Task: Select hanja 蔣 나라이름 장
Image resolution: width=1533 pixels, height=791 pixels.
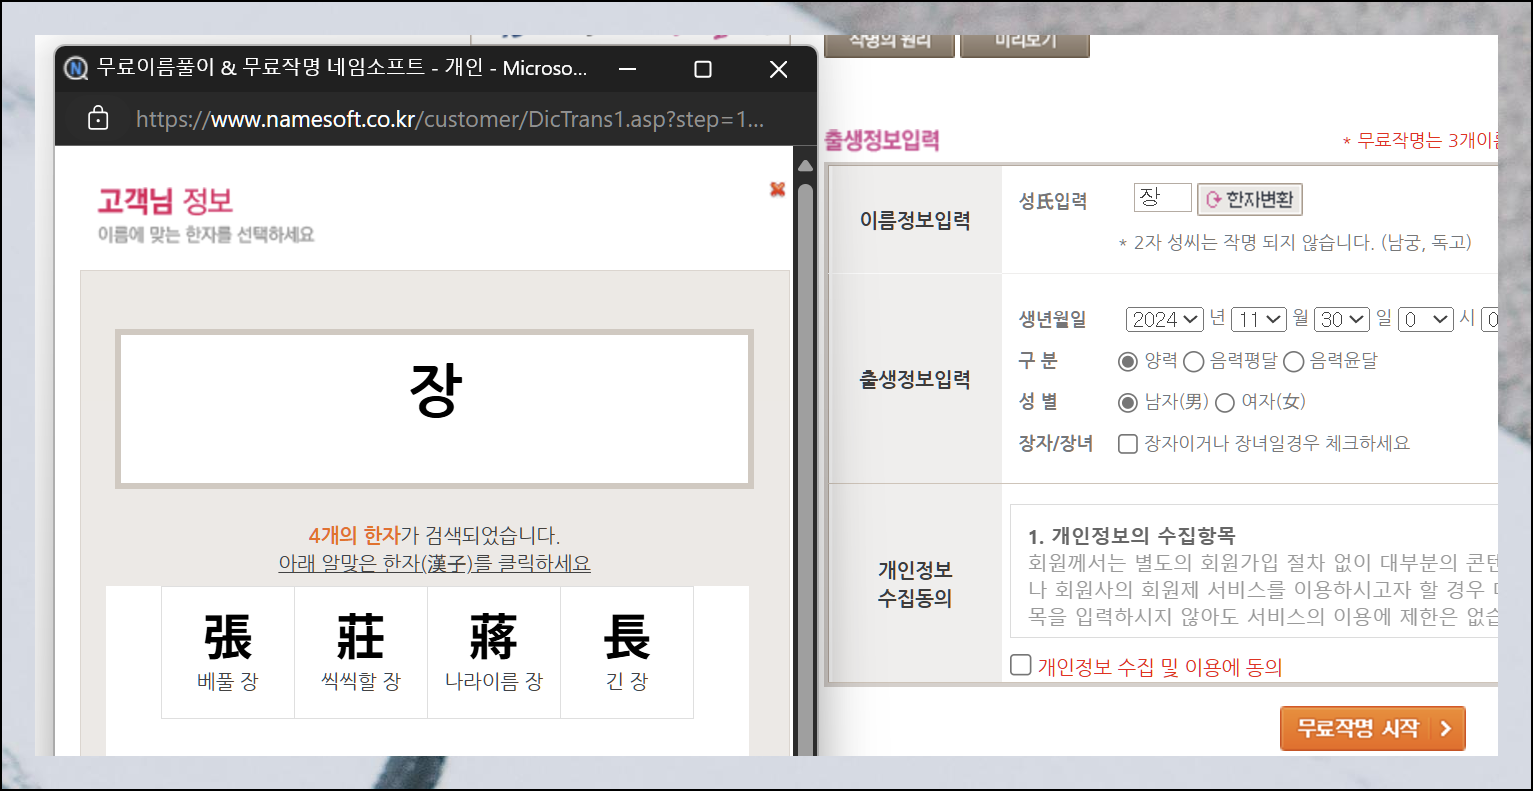Action: (x=494, y=652)
